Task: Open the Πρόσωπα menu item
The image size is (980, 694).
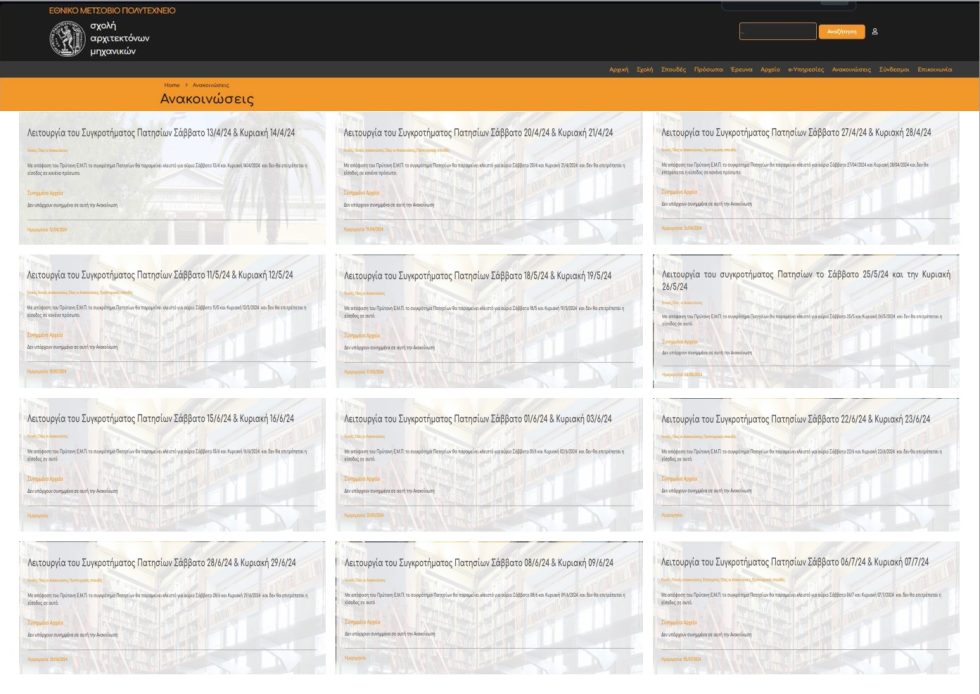Action: pyautogui.click(x=708, y=69)
